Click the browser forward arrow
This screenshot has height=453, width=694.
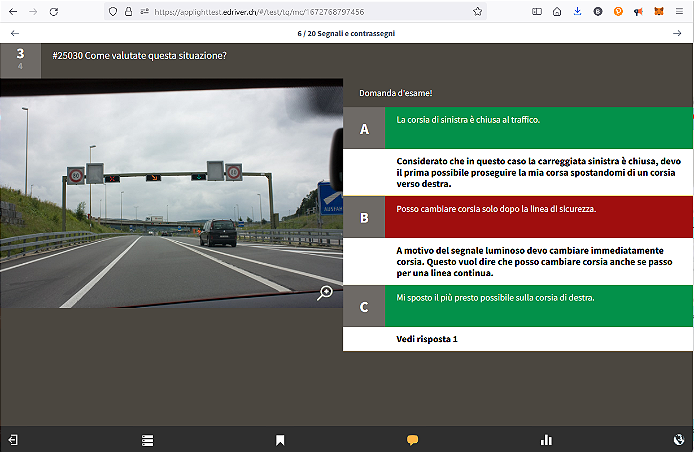[33, 12]
